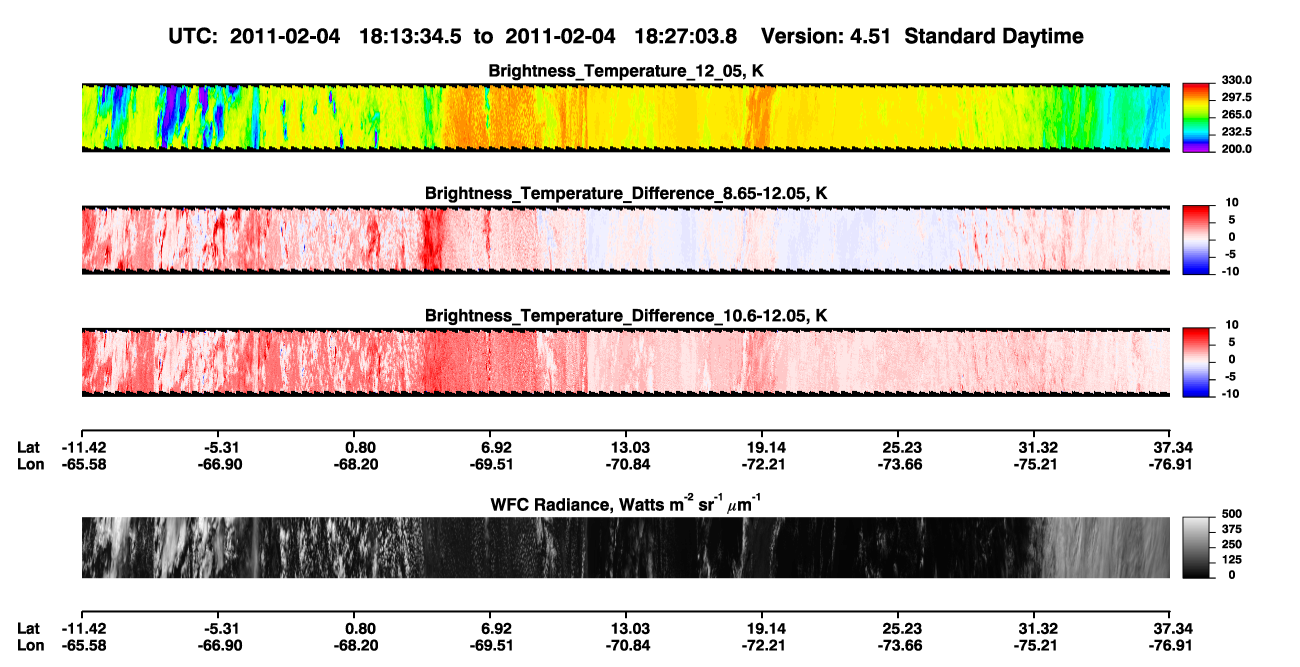Click the Brightness_Temperature_Difference_8.65-12.05, K panel title
This screenshot has width=1300, height=667.
[626, 193]
